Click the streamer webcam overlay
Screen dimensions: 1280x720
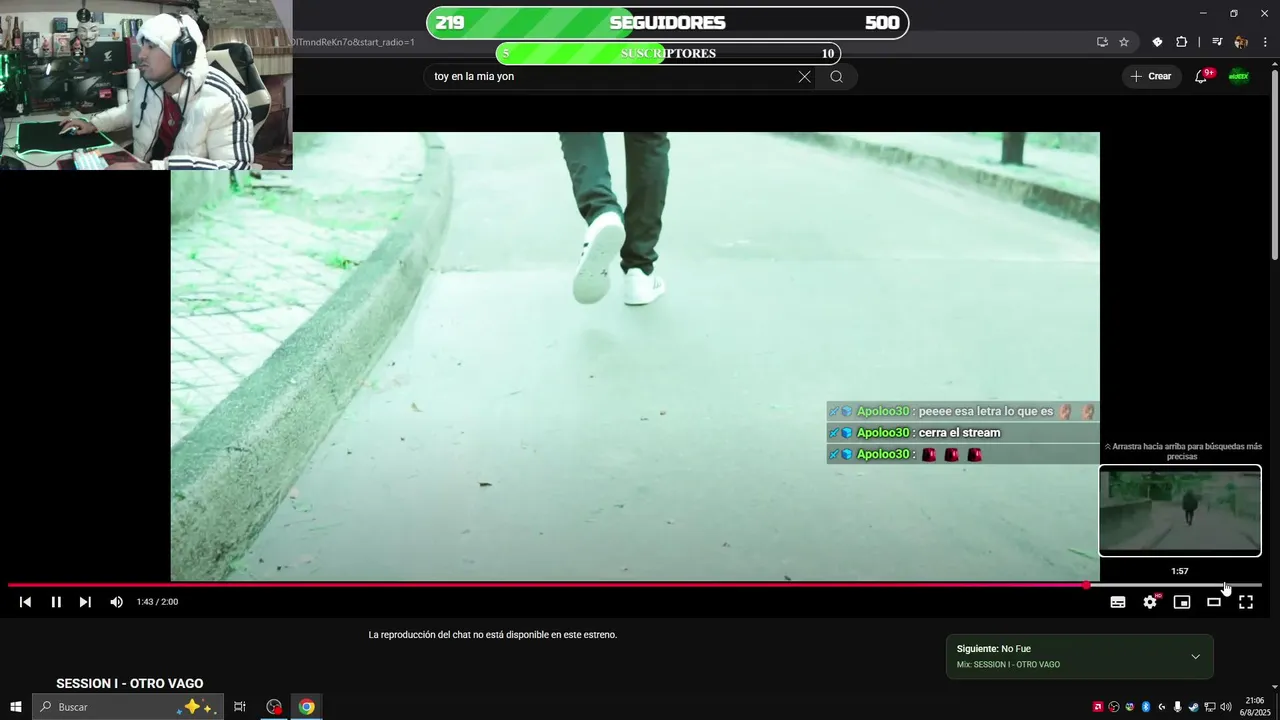[146, 85]
